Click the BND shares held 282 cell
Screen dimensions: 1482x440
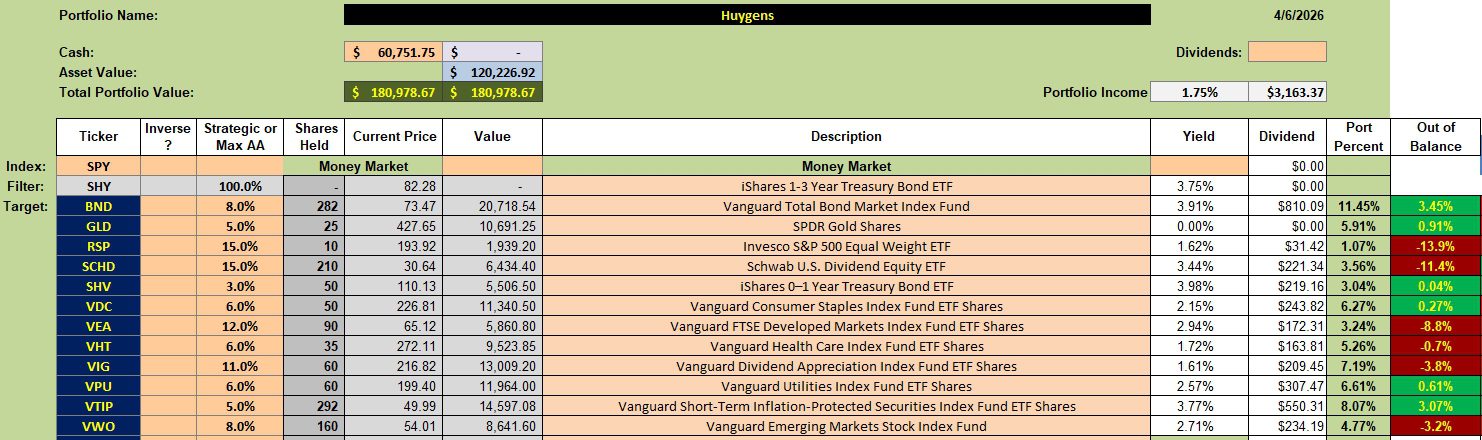tap(312, 206)
